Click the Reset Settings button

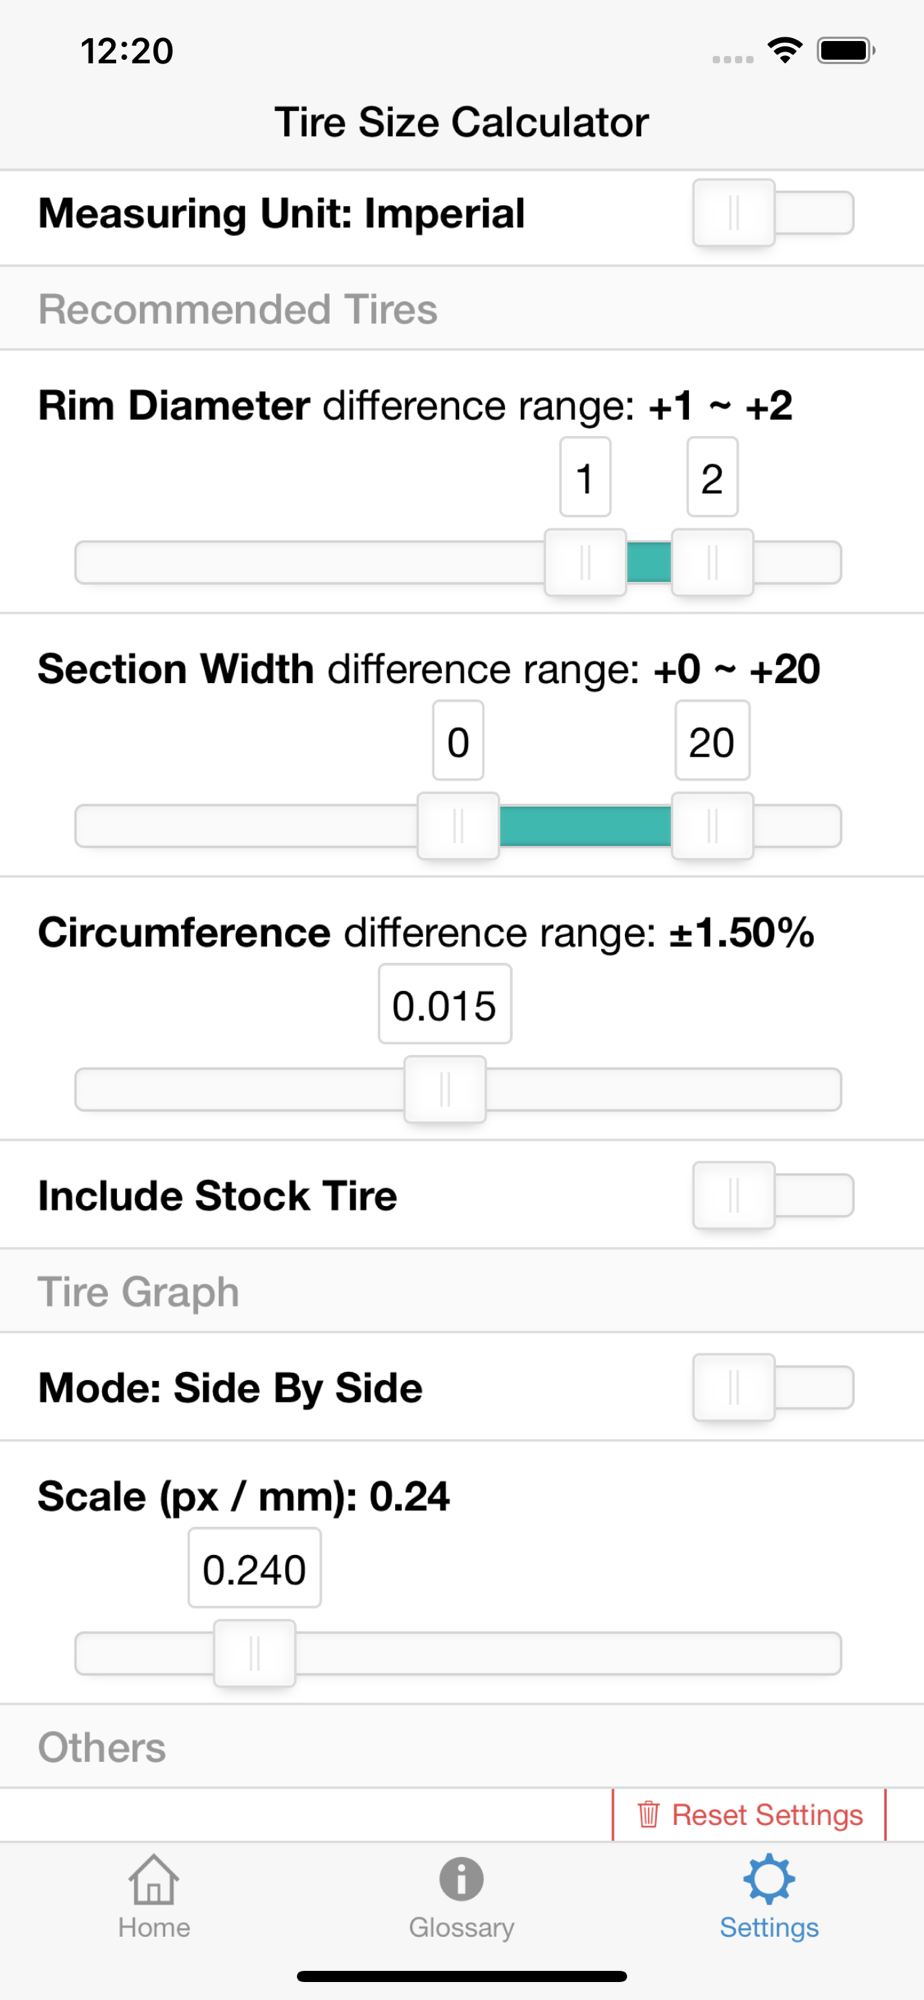[x=750, y=1814]
